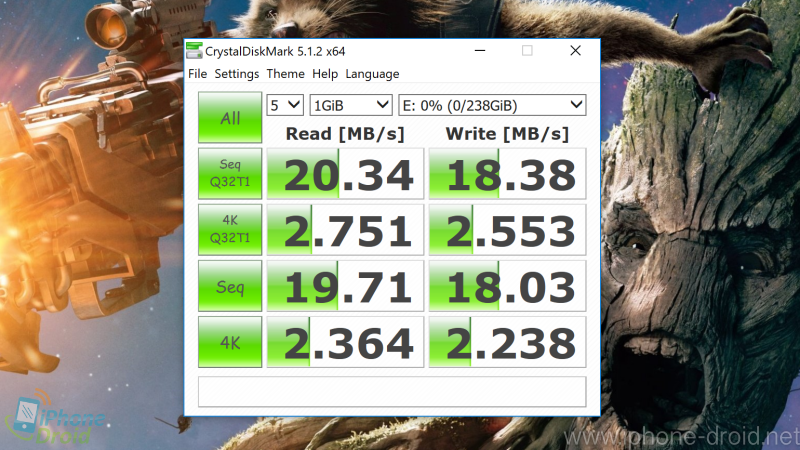Click the Read [MB/s] column header

coord(345,134)
